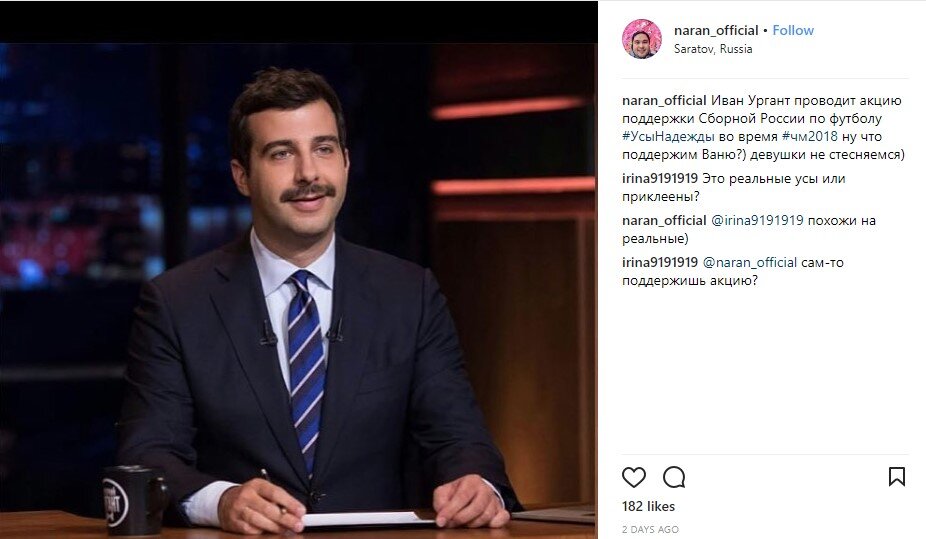Save post with bookmark icon
The height and width of the screenshot is (539, 926).
pyautogui.click(x=896, y=476)
